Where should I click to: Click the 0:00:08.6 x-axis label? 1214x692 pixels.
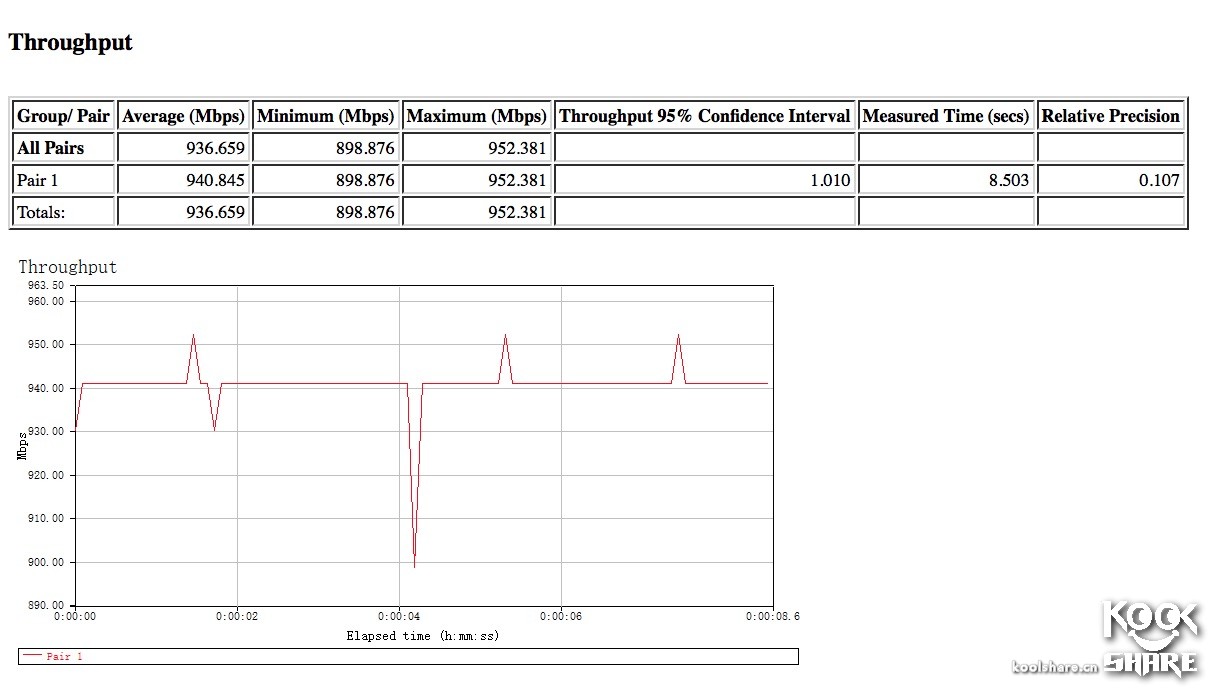(x=772, y=616)
